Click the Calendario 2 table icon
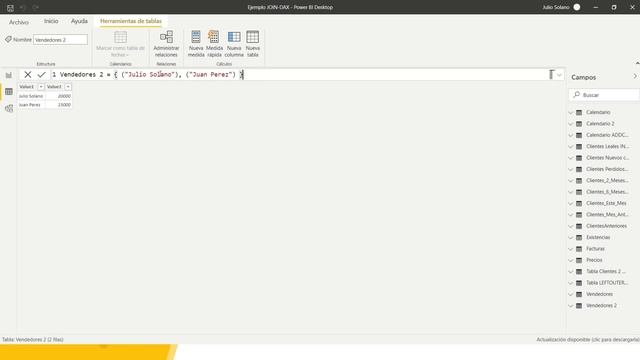Viewport: 640px width, 360px height. tap(579, 124)
